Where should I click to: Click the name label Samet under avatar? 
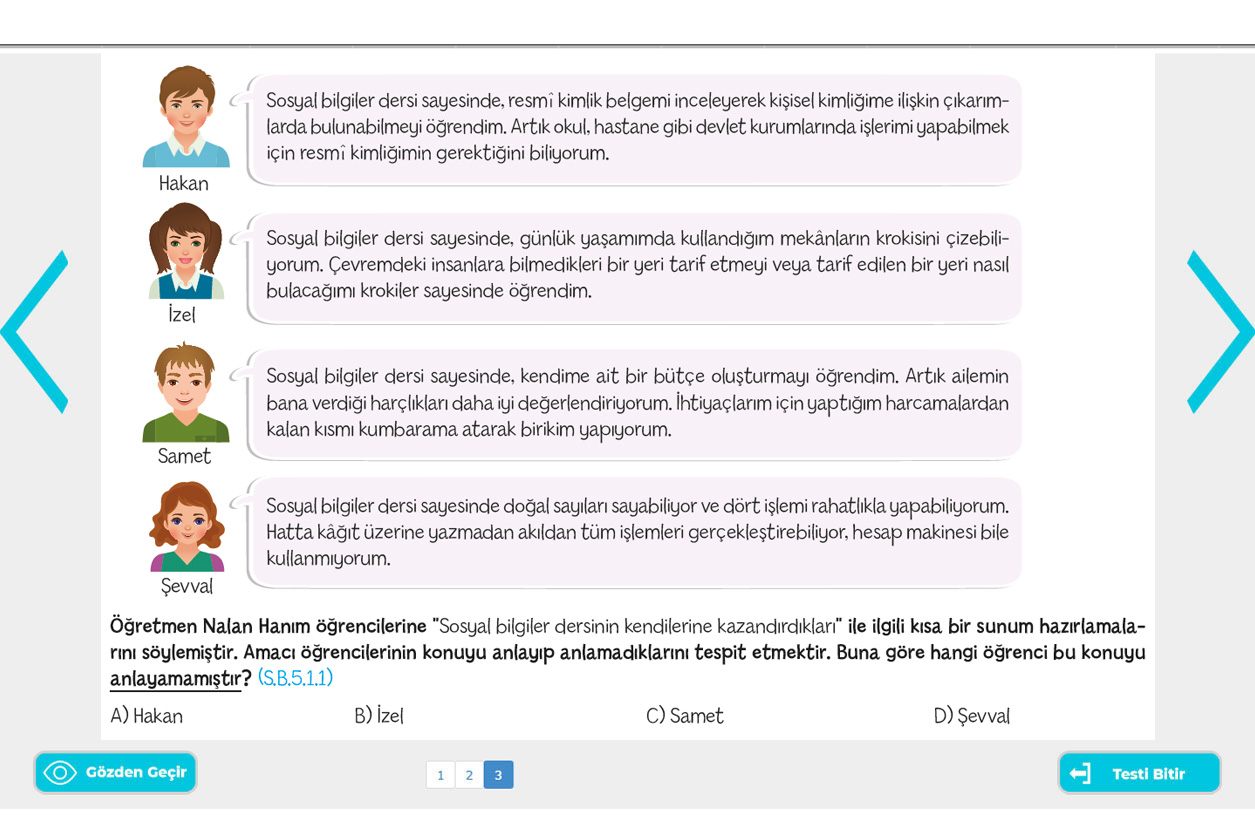click(184, 456)
